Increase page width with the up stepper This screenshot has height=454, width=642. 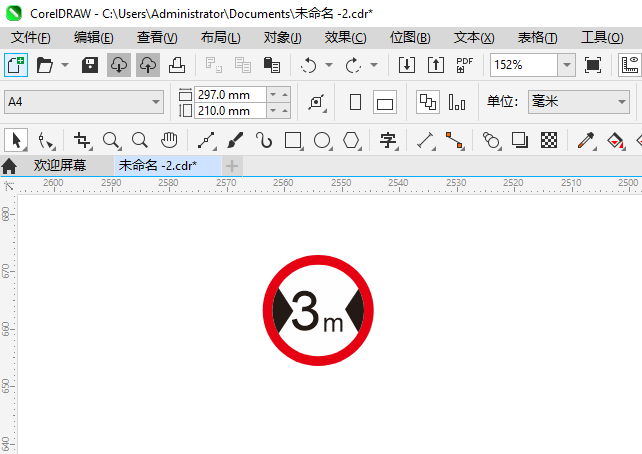[285, 95]
